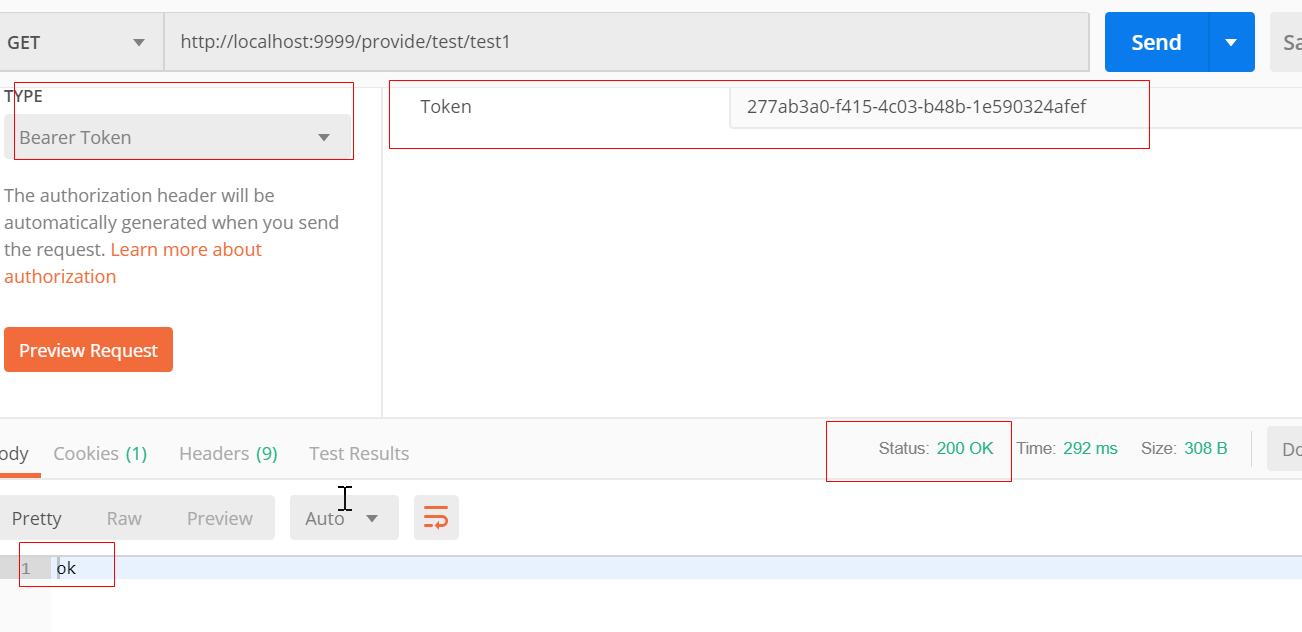The image size is (1302, 632).
Task: Open the GET request method dropdown
Action: click(80, 41)
